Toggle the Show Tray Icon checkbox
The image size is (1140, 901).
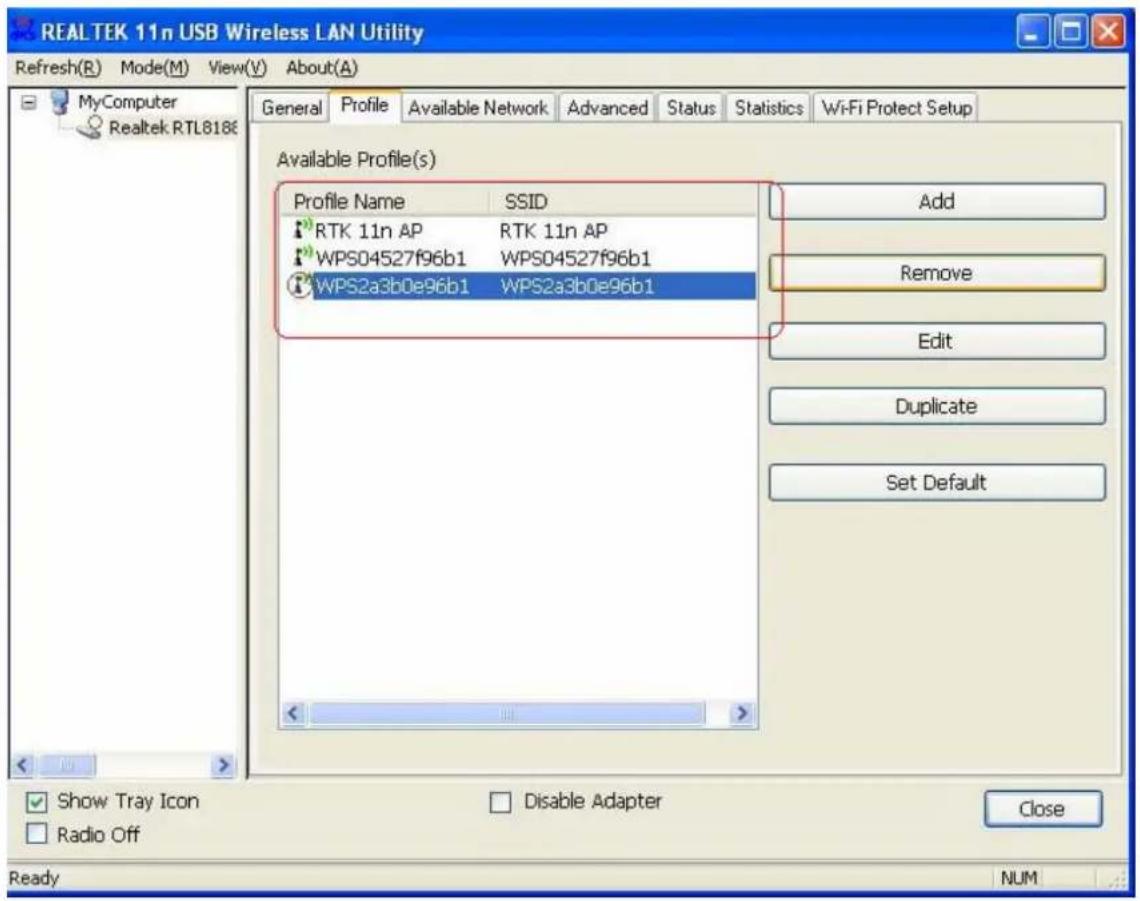pyautogui.click(x=36, y=802)
